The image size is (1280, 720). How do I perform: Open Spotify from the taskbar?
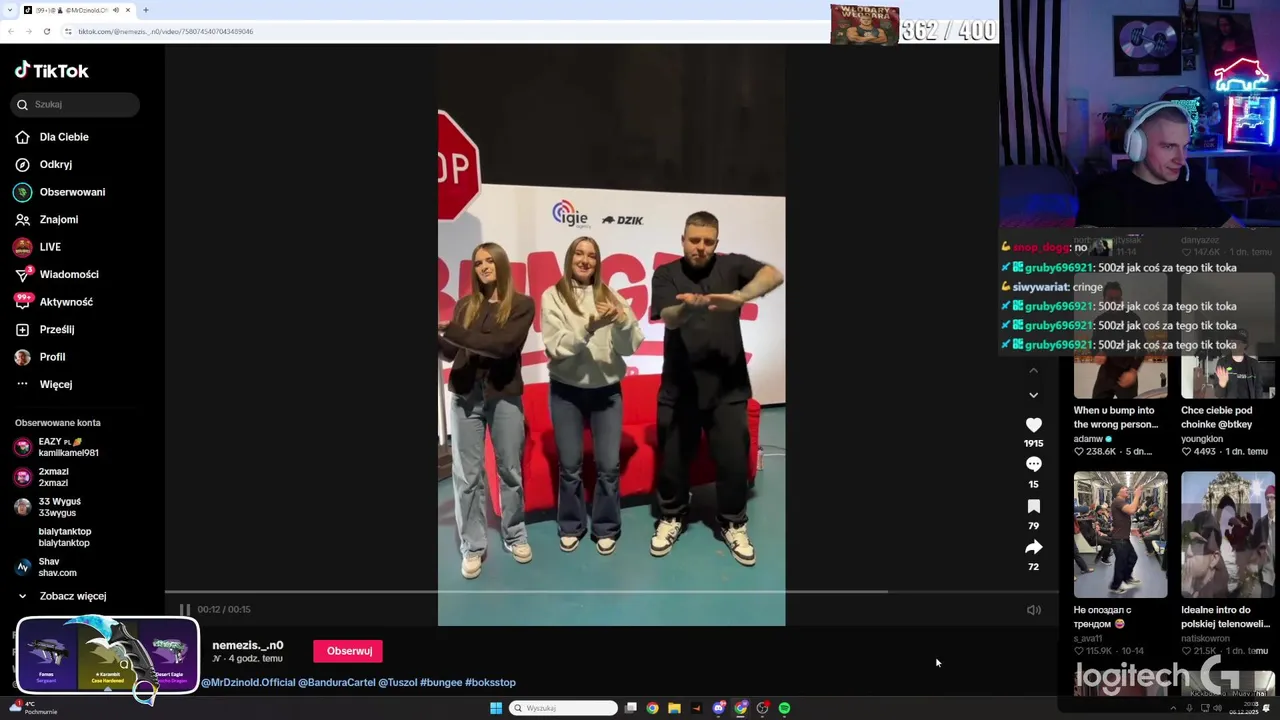click(x=784, y=708)
